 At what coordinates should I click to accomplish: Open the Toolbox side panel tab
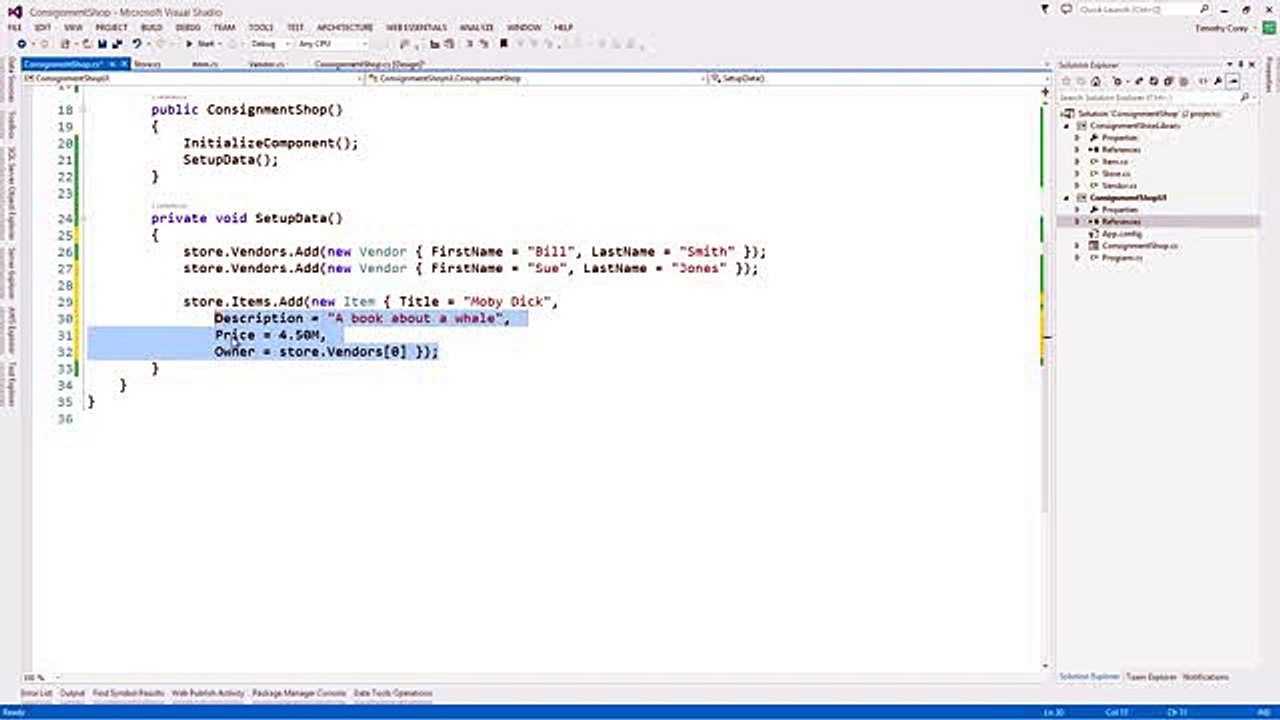coord(11,125)
